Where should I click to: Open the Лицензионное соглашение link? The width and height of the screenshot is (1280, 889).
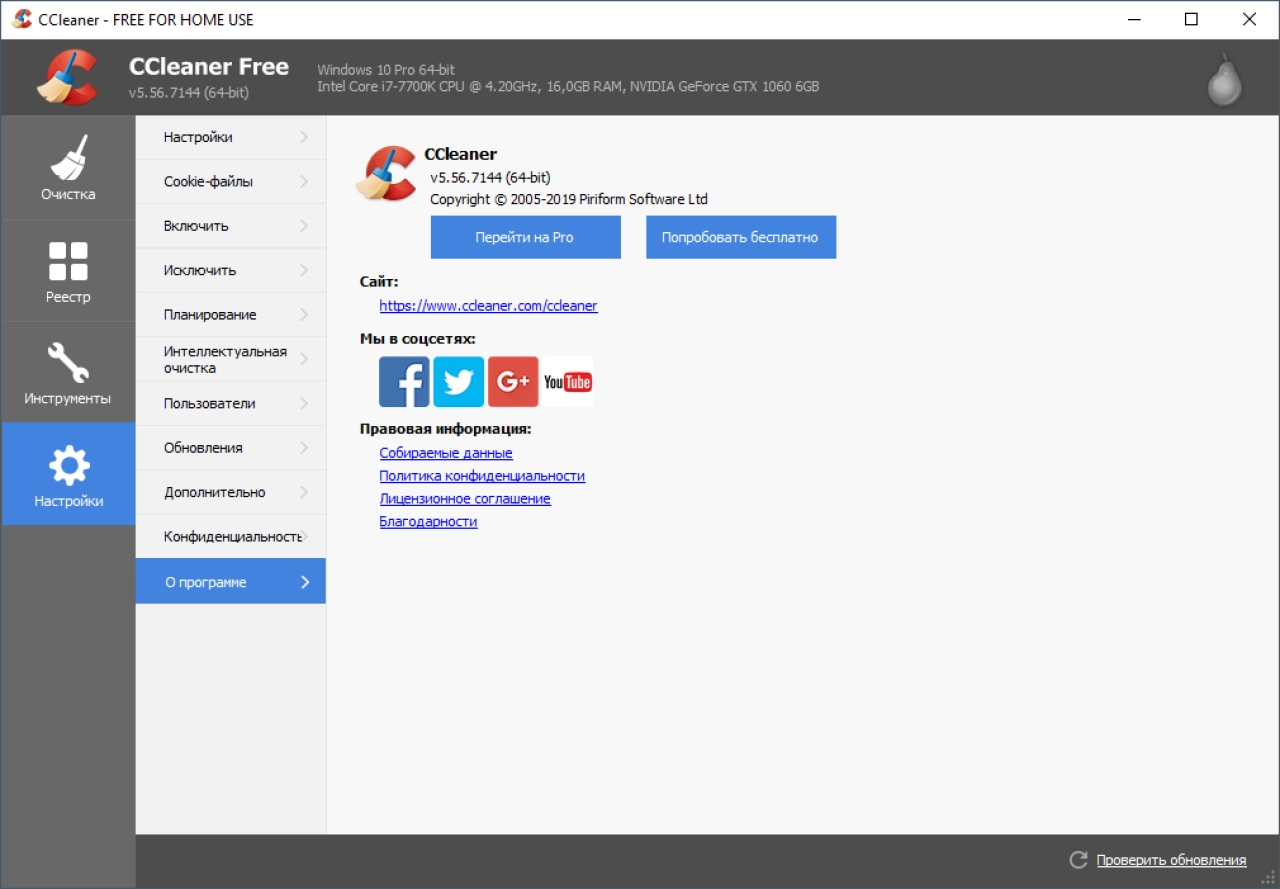(x=465, y=499)
